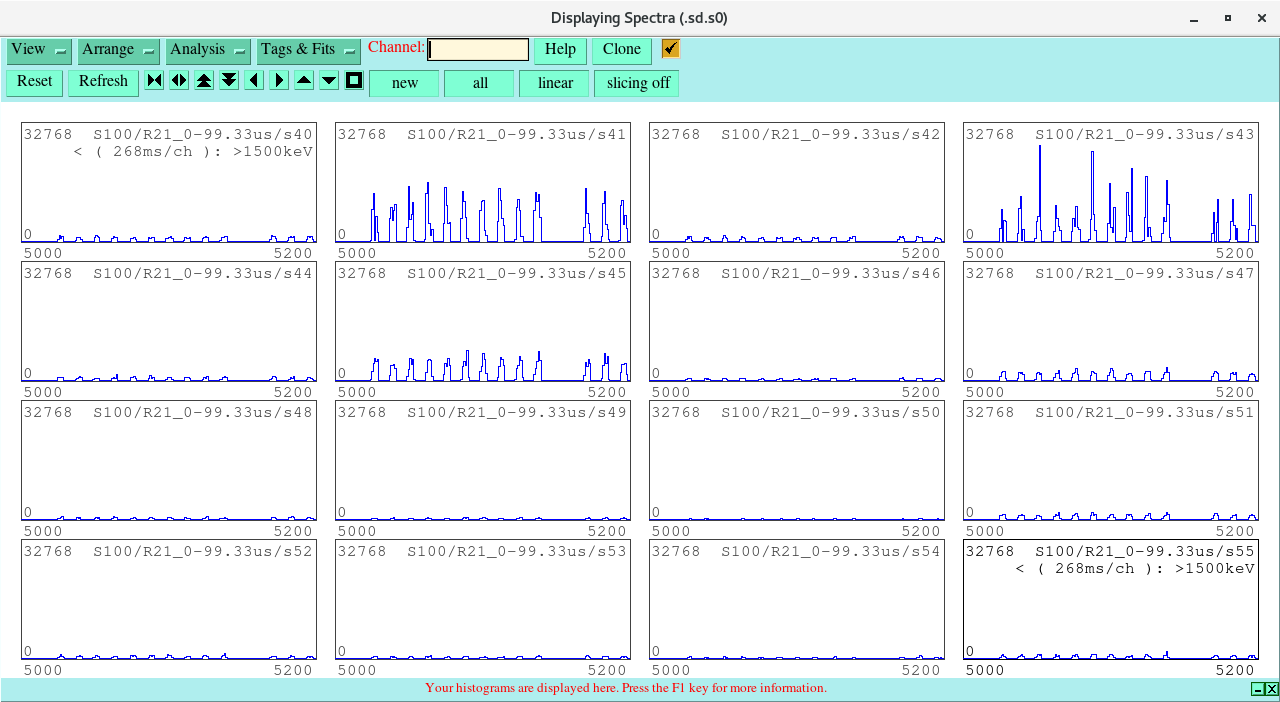Click the double down-arrow icon
The image size is (1280, 702).
pyautogui.click(x=229, y=81)
